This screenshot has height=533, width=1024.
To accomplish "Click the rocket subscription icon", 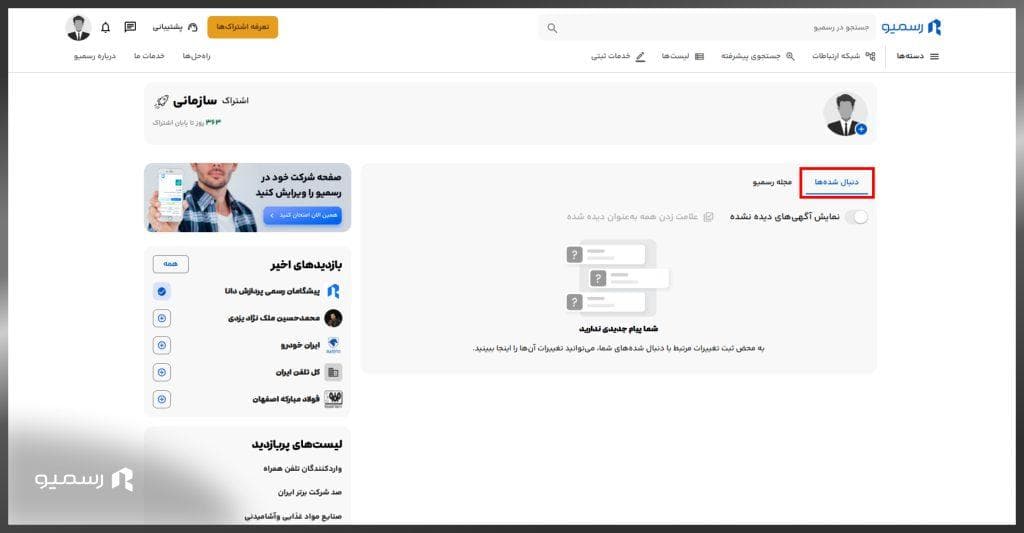I will pos(161,102).
